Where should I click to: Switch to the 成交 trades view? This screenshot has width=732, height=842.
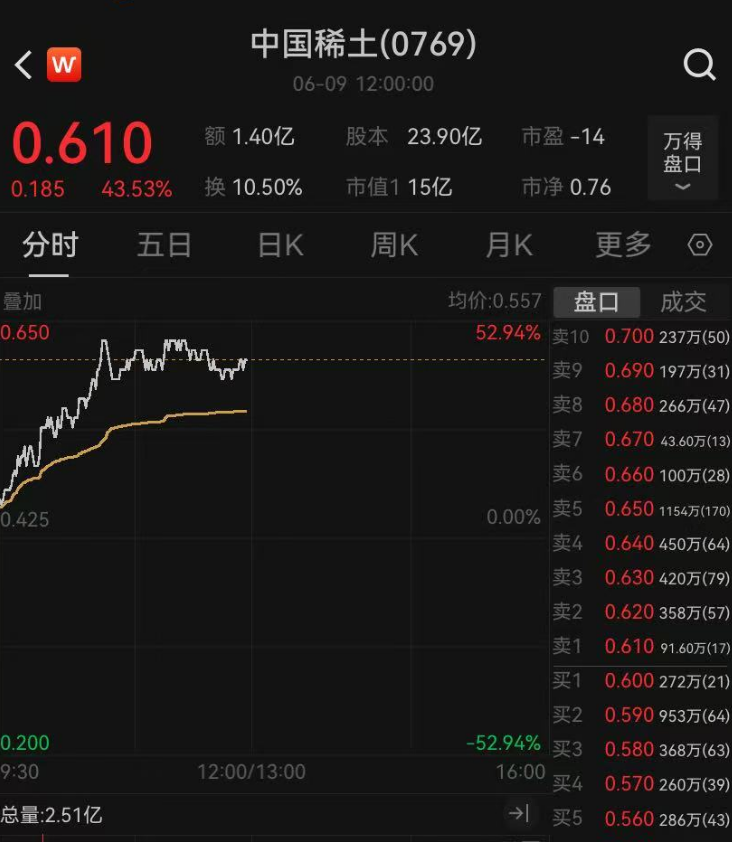pos(683,301)
